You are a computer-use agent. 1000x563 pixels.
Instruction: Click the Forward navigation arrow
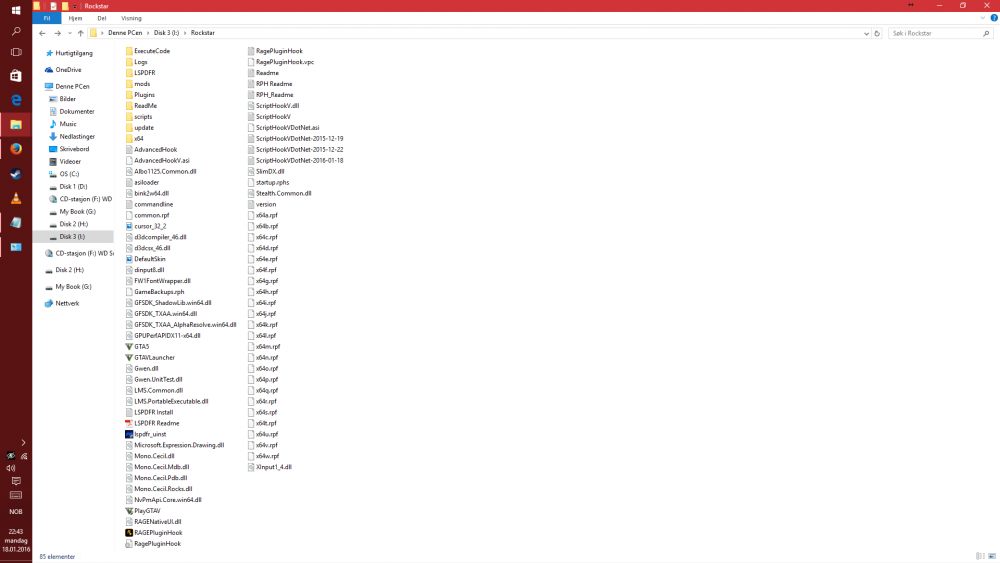coord(57,33)
